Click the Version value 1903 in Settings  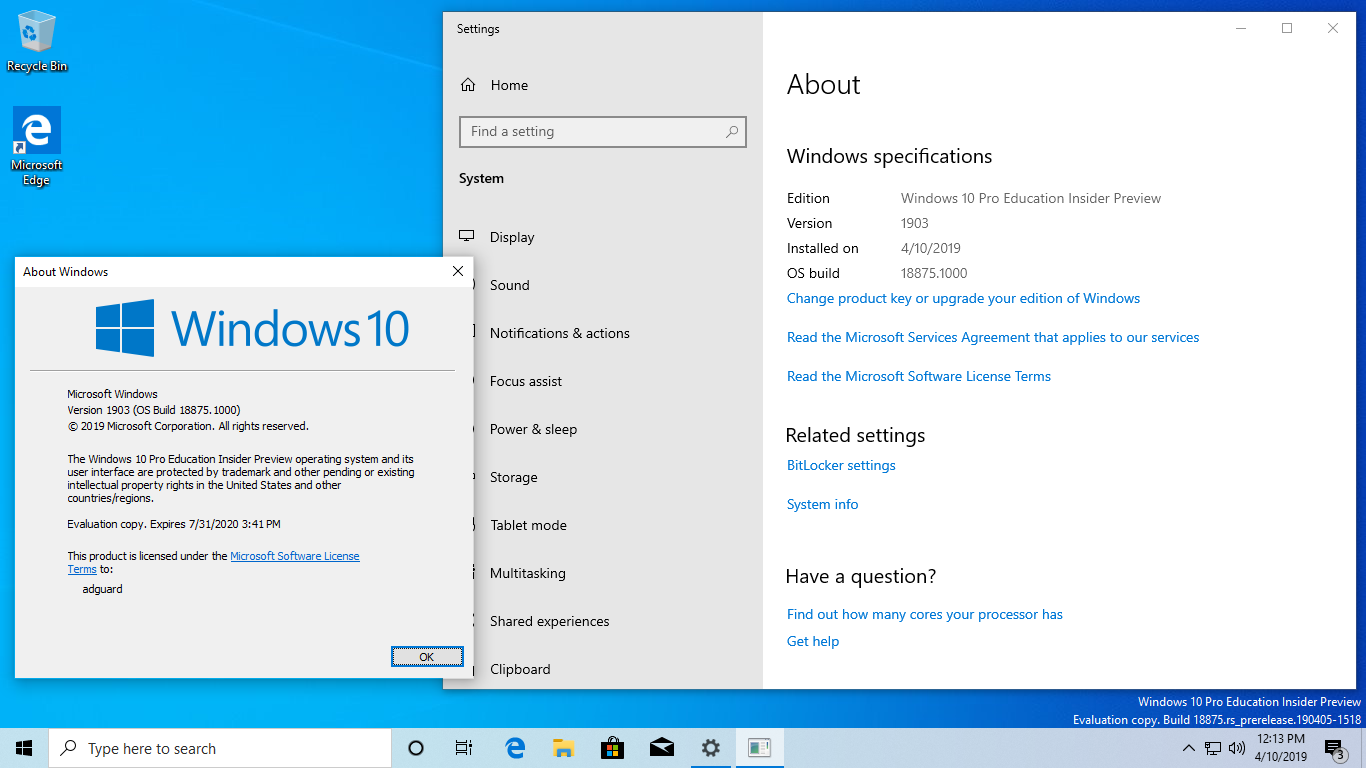pyautogui.click(x=915, y=223)
